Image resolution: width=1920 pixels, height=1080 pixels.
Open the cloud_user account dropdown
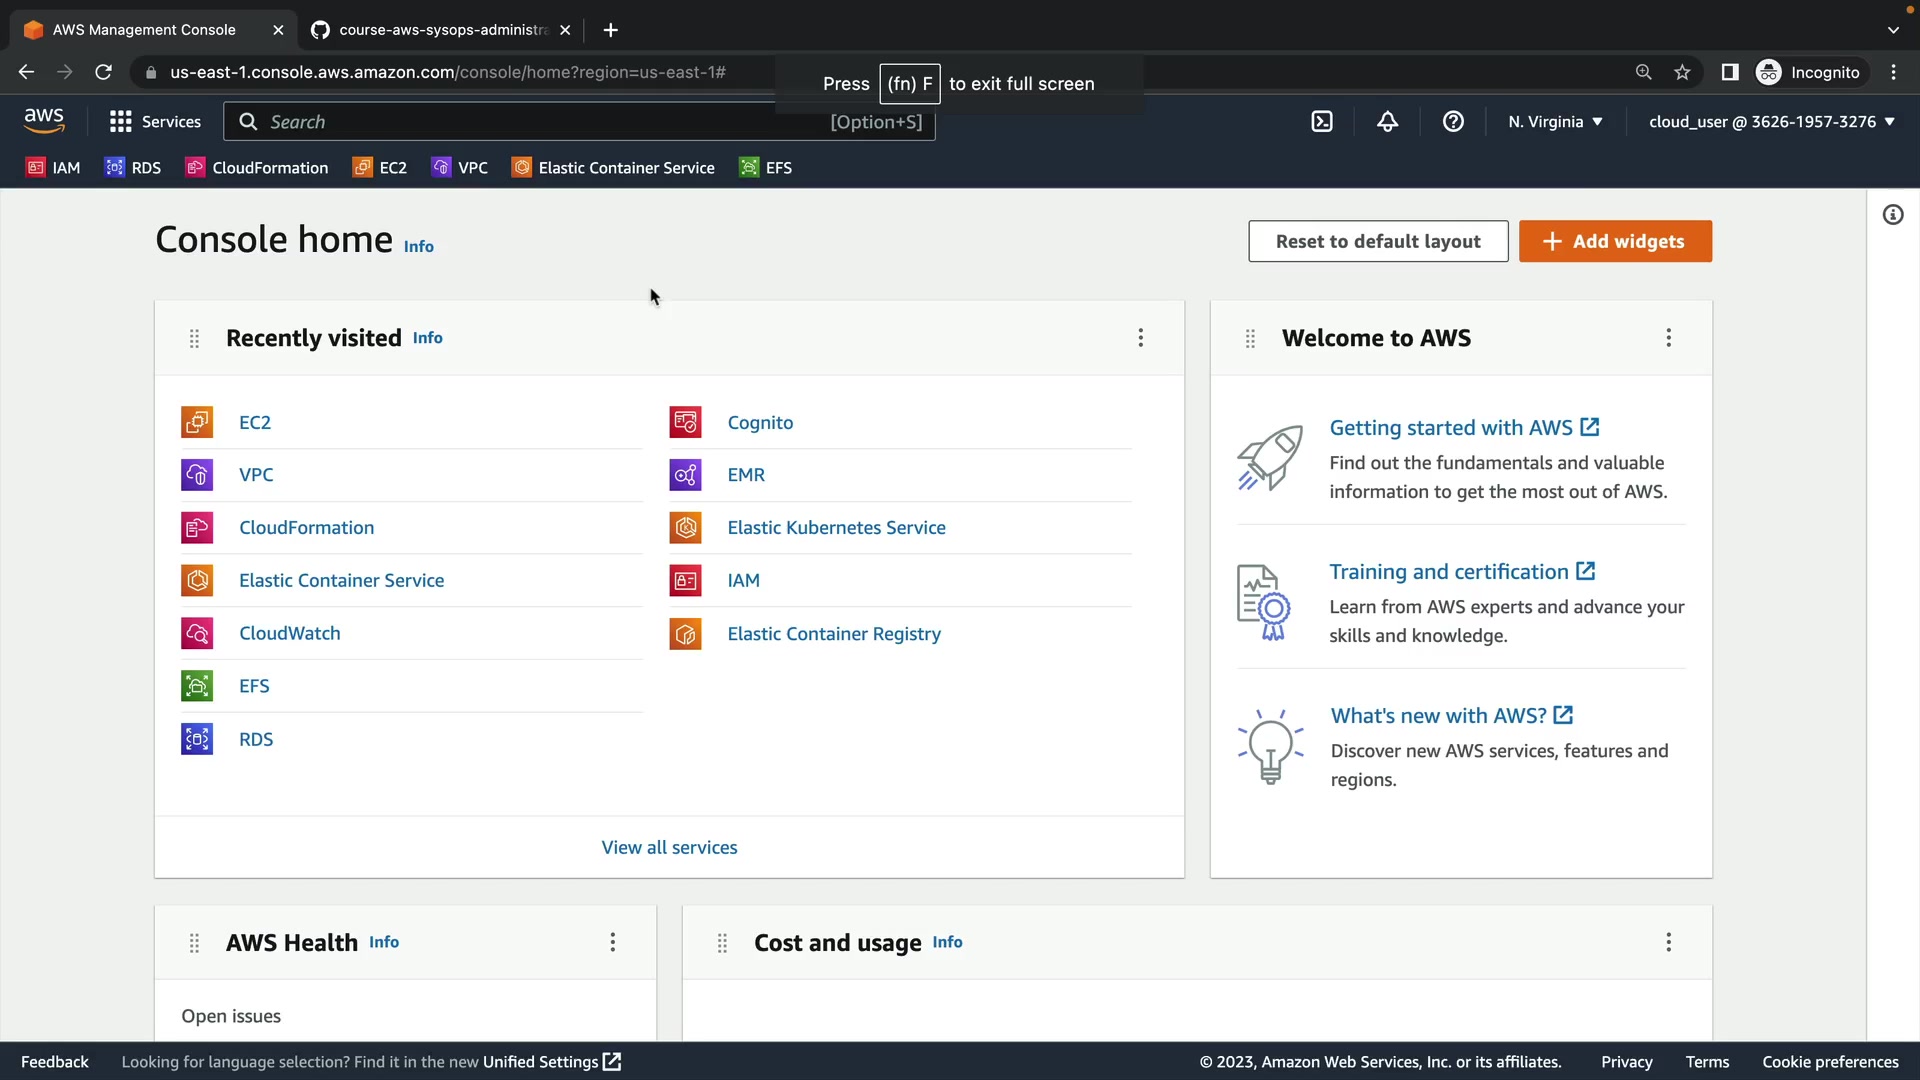click(1771, 122)
